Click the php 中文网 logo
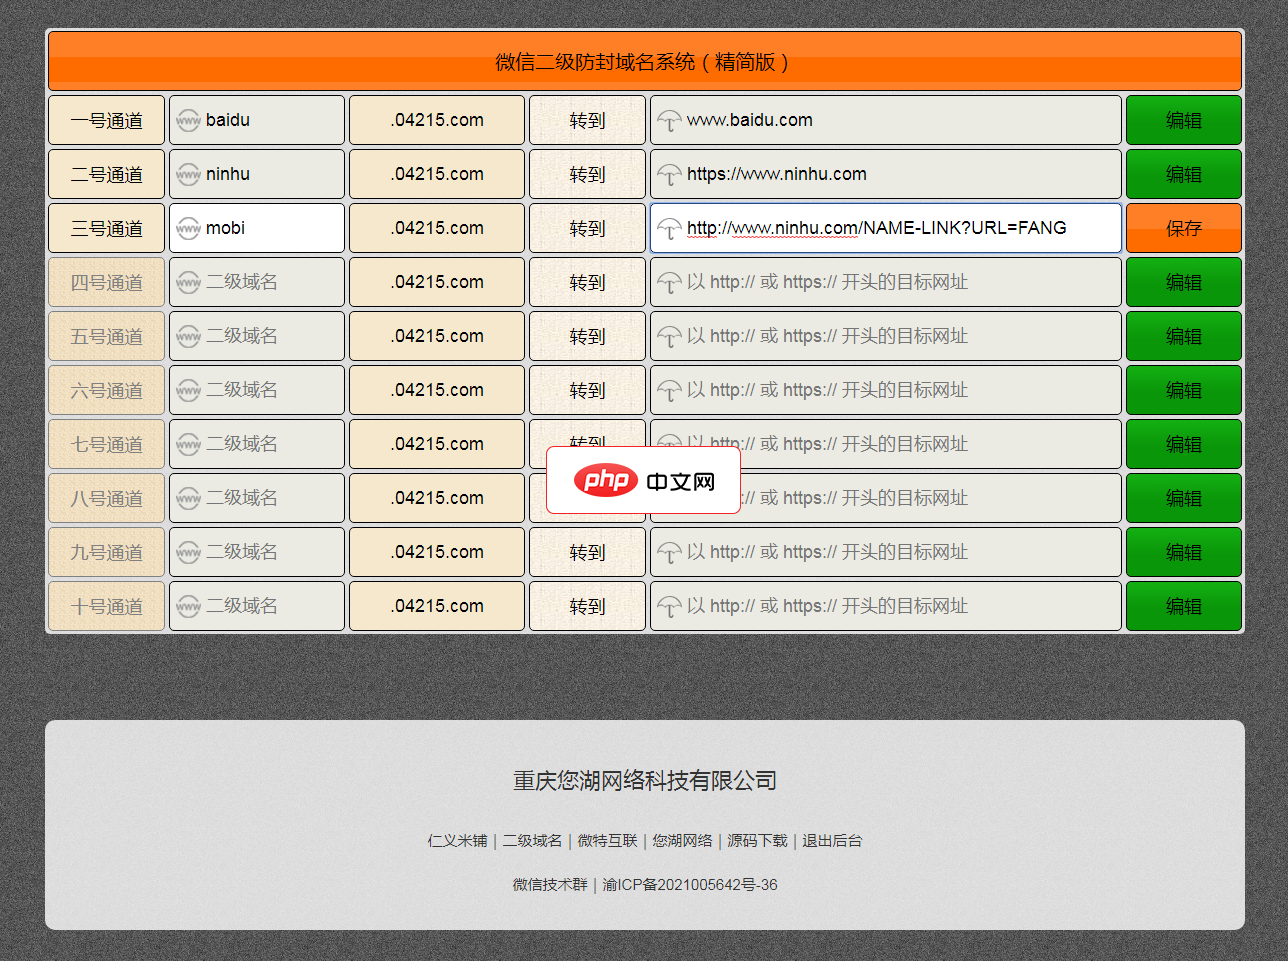 (x=643, y=480)
